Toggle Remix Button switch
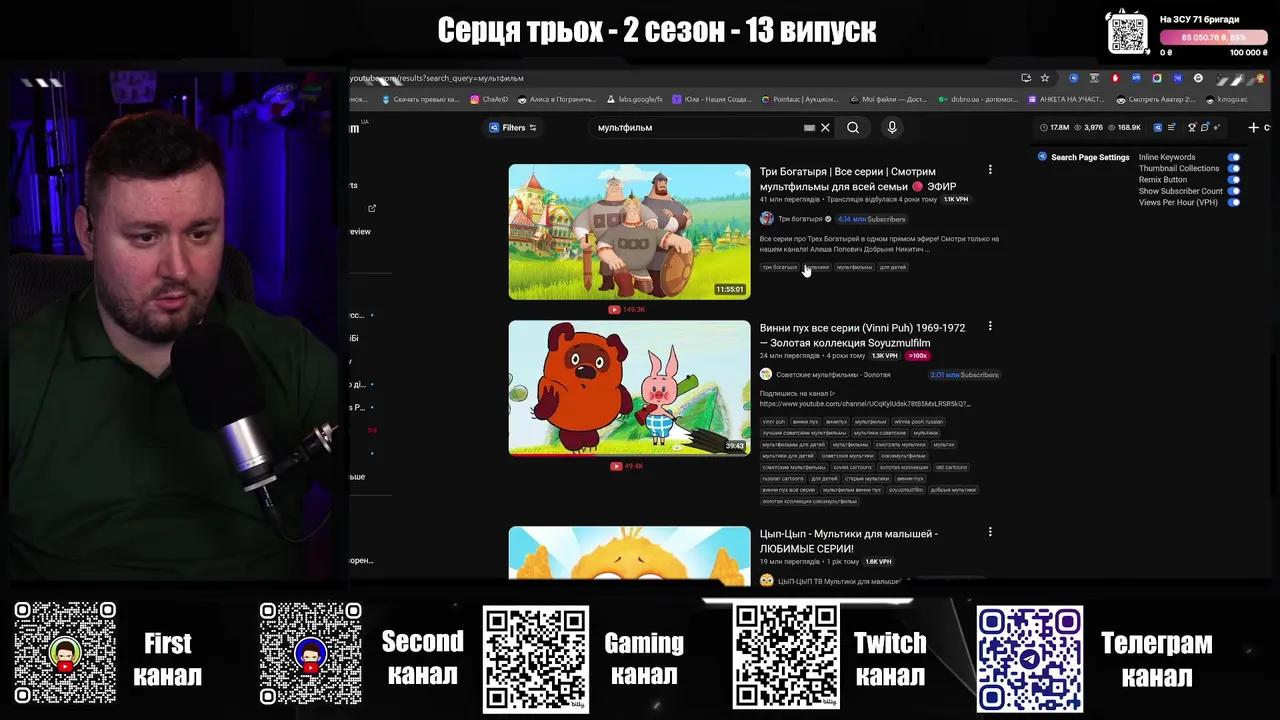The width and height of the screenshot is (1280, 720). pyautogui.click(x=1234, y=180)
